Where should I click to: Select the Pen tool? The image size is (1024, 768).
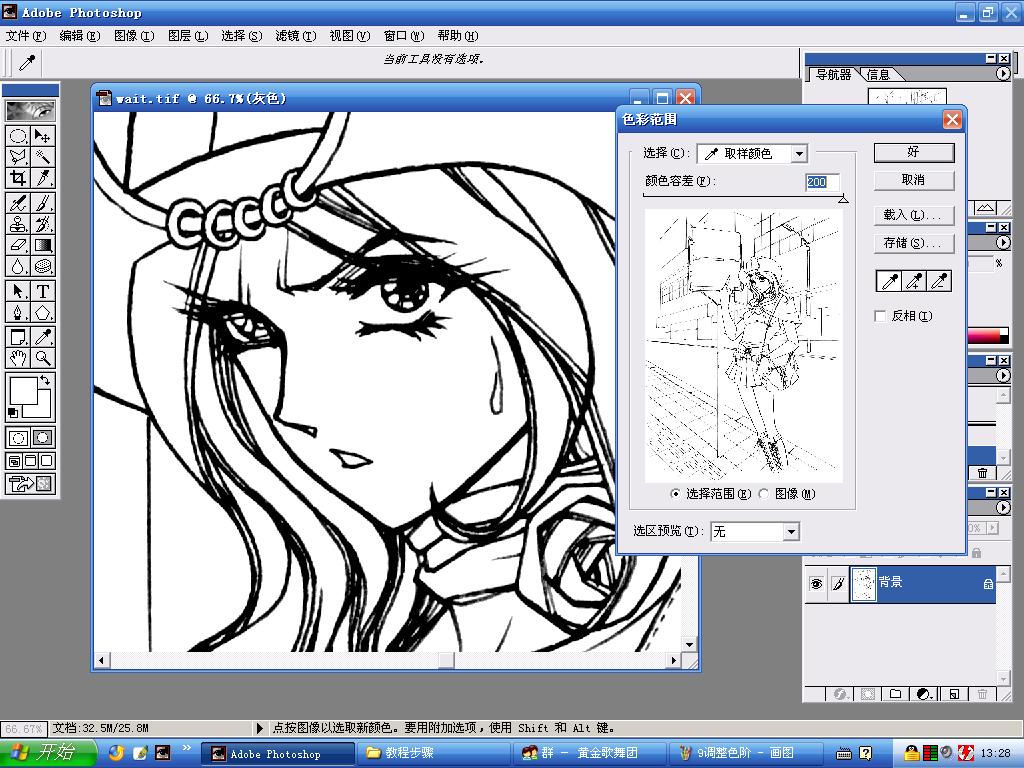coord(18,312)
